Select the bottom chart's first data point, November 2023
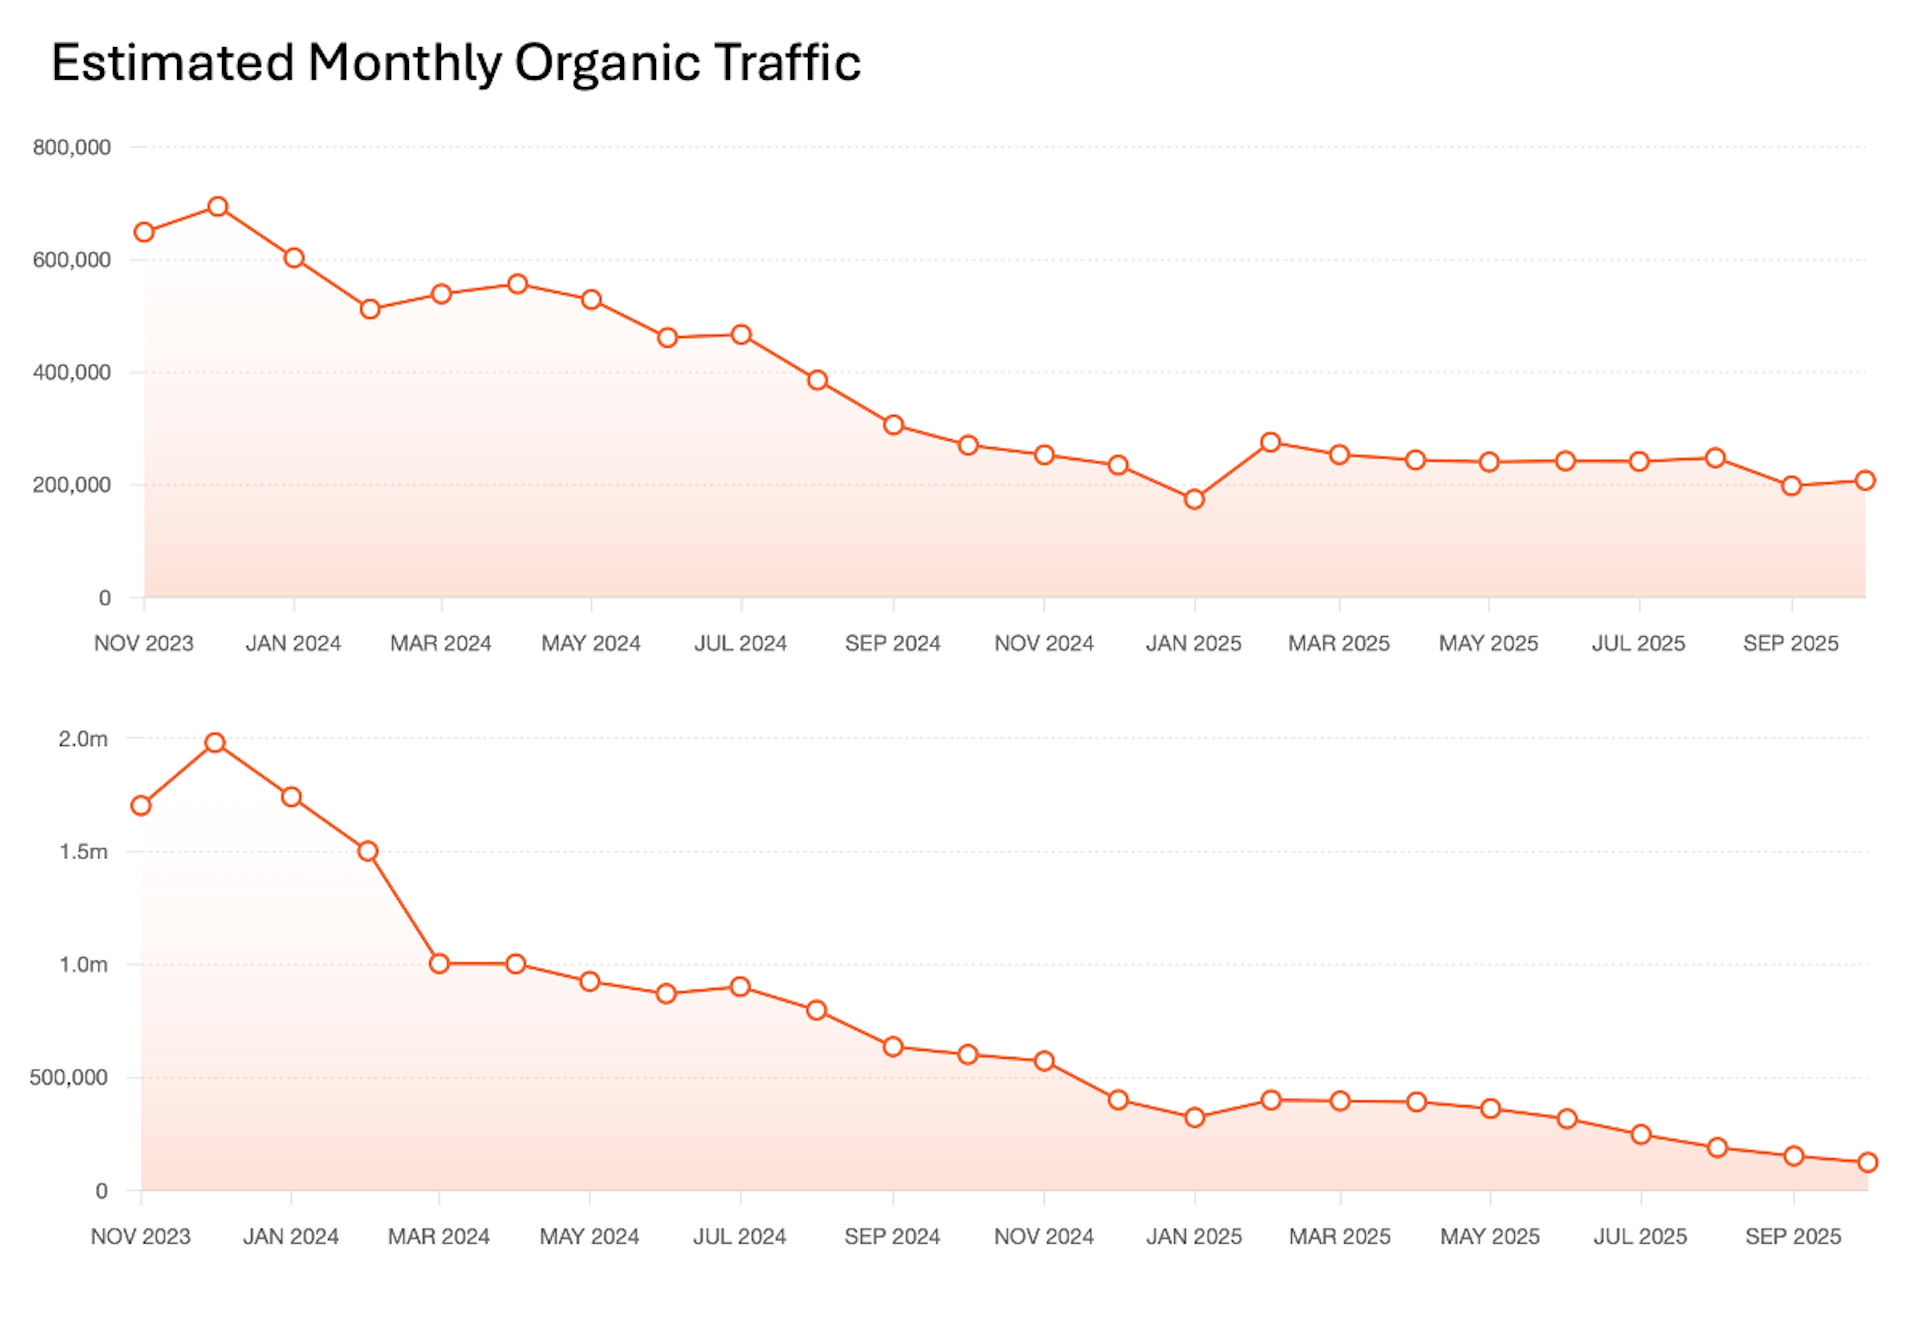Screen dimensions: 1920x1318 141,806
